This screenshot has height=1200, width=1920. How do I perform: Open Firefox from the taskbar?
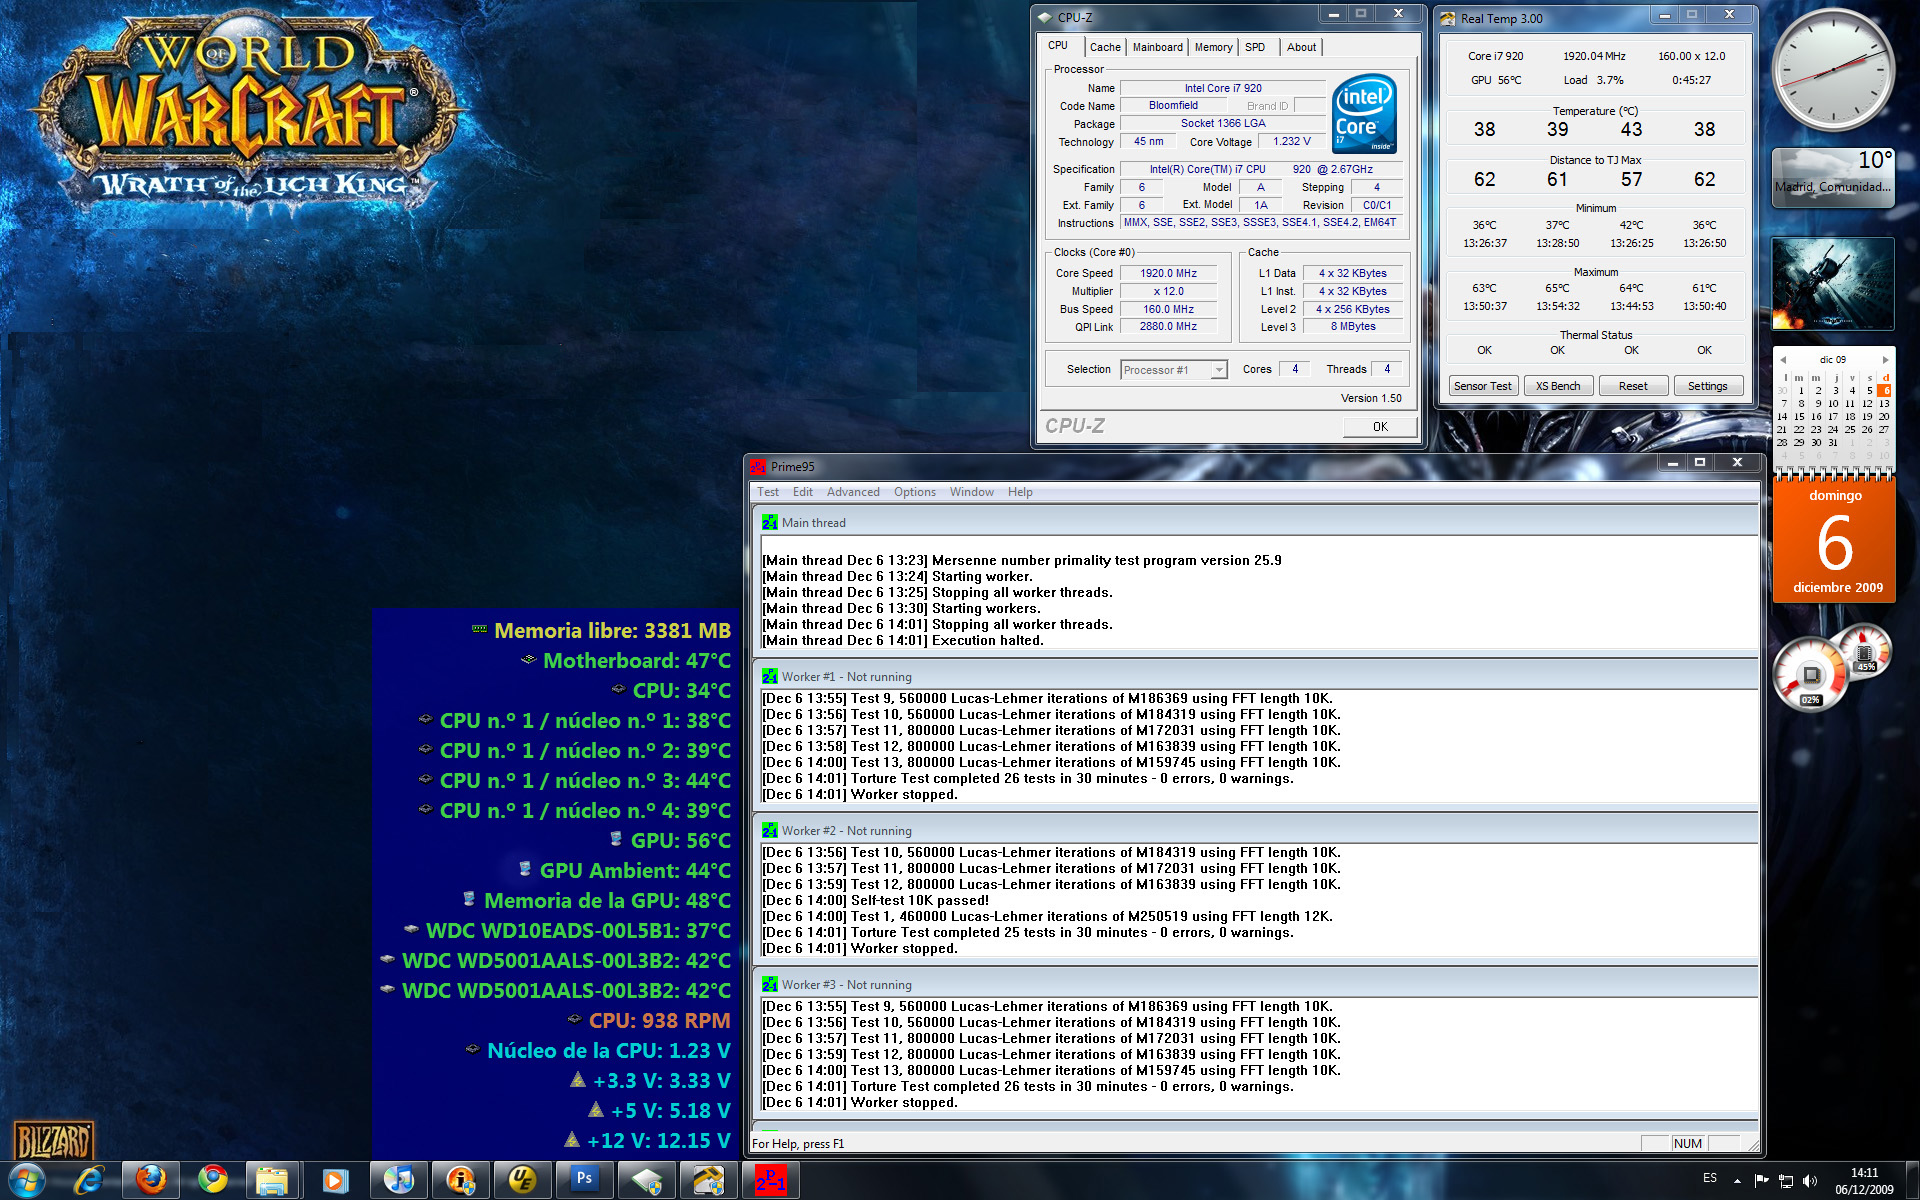[151, 1180]
